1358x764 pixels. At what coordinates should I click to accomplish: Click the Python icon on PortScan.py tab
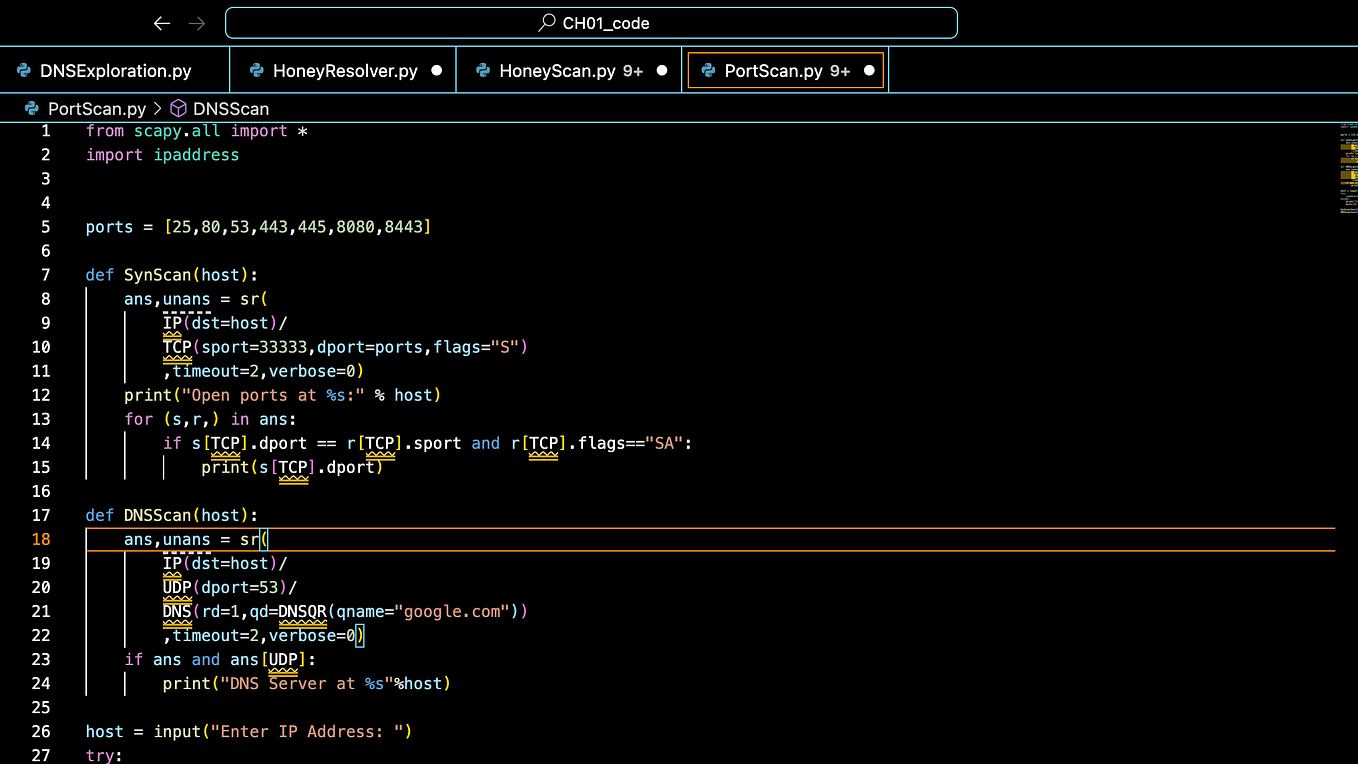(708, 70)
